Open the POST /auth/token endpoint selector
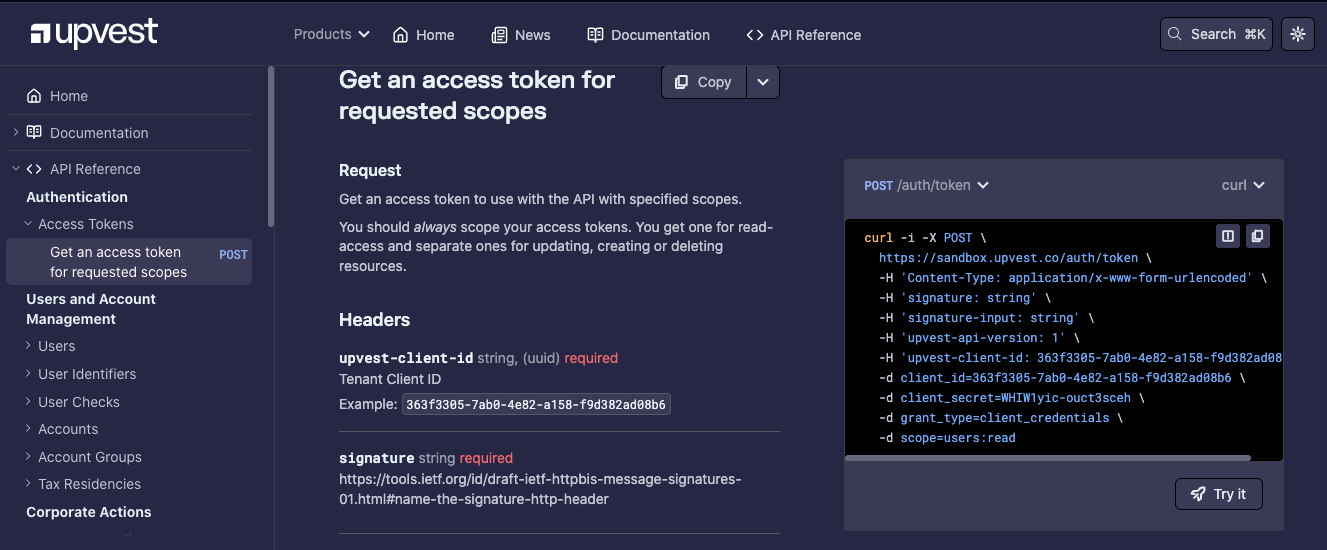 pos(927,185)
